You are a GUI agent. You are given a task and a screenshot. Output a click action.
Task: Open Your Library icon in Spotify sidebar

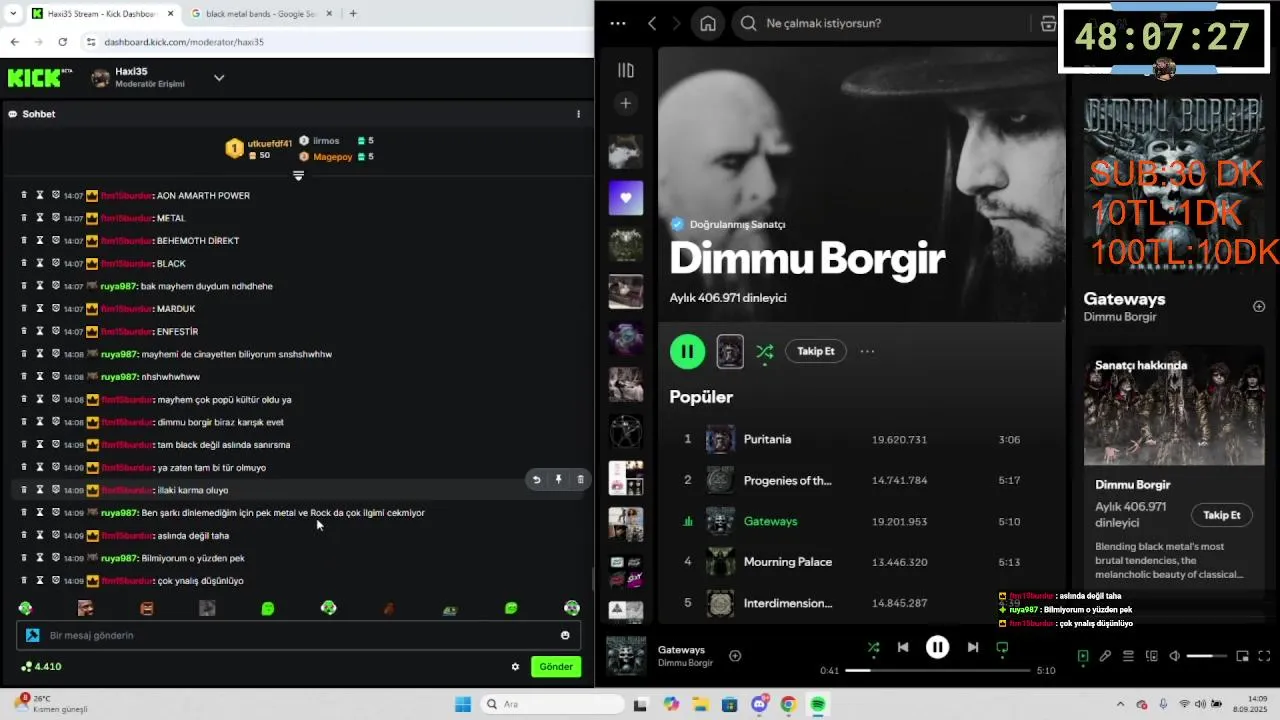[x=626, y=70]
